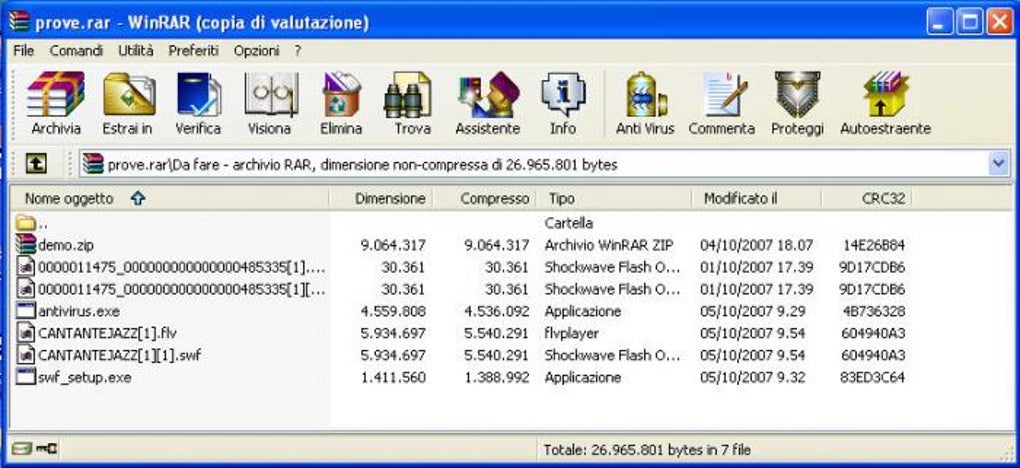Click the Elimina recycle bin icon
The image size is (1020, 468).
point(342,95)
